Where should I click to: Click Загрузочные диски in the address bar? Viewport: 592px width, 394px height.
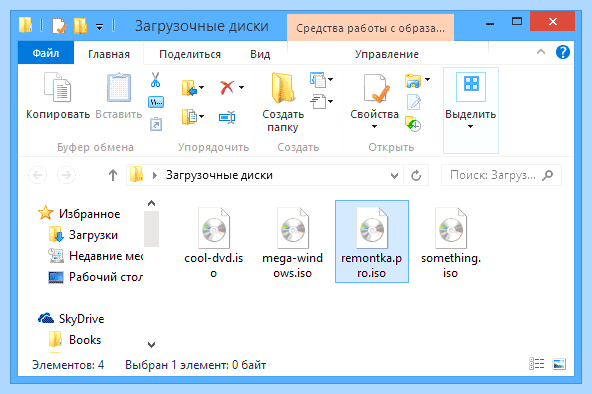click(x=219, y=175)
